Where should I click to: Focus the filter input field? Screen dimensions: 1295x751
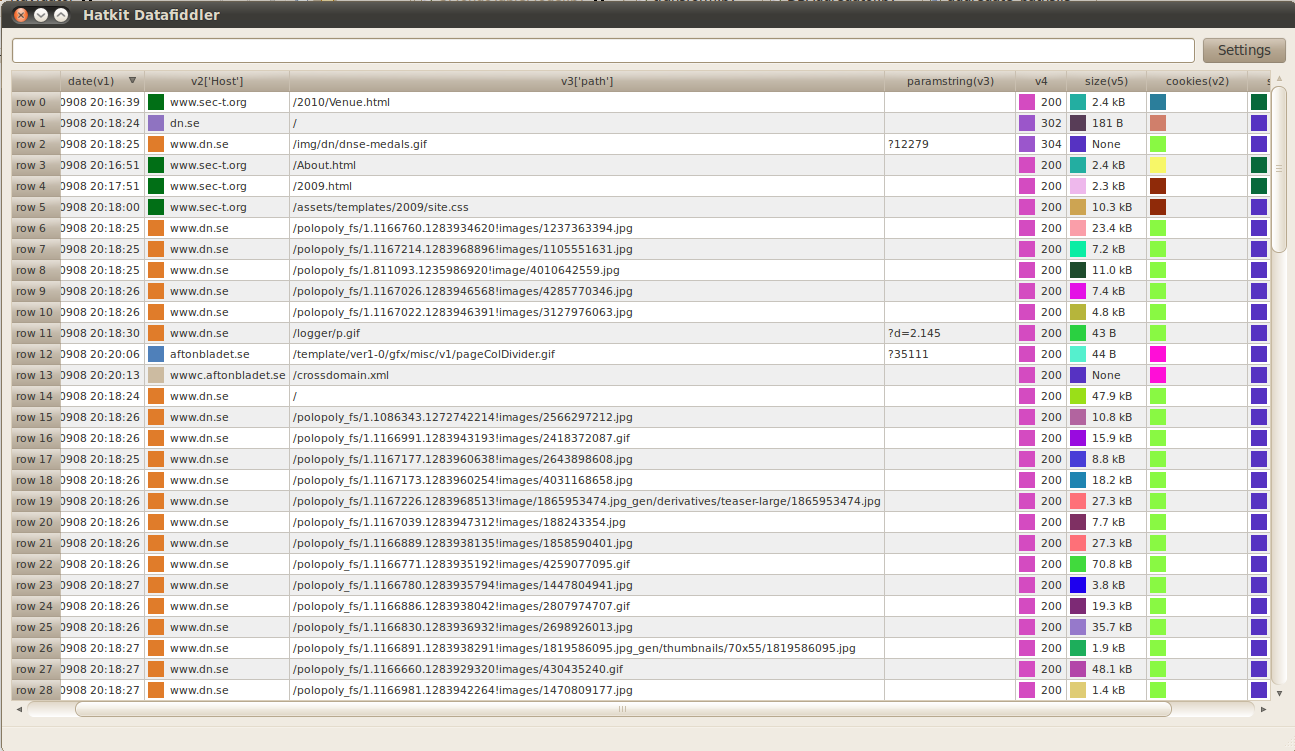click(603, 50)
